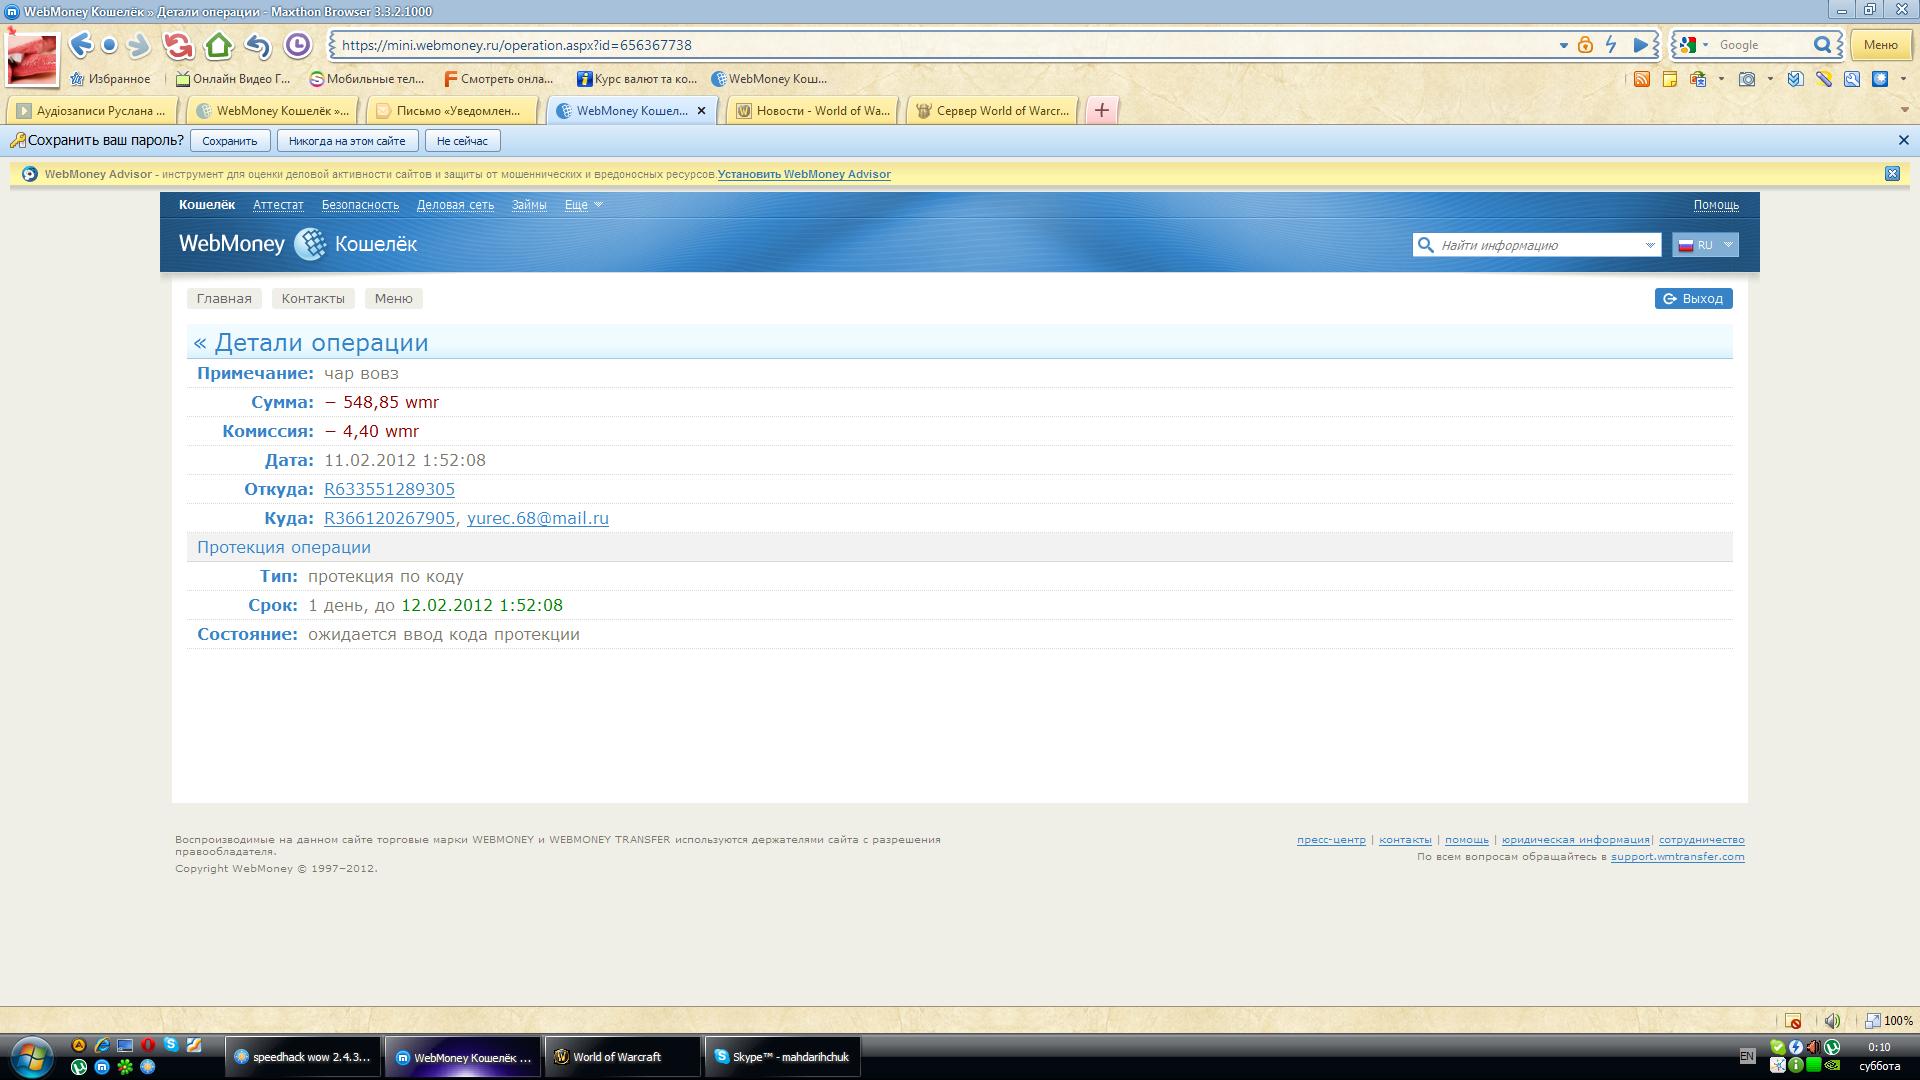Switch to the Новости - World of Wa... tab
Viewport: 1920px width, 1080px height.
[x=811, y=111]
